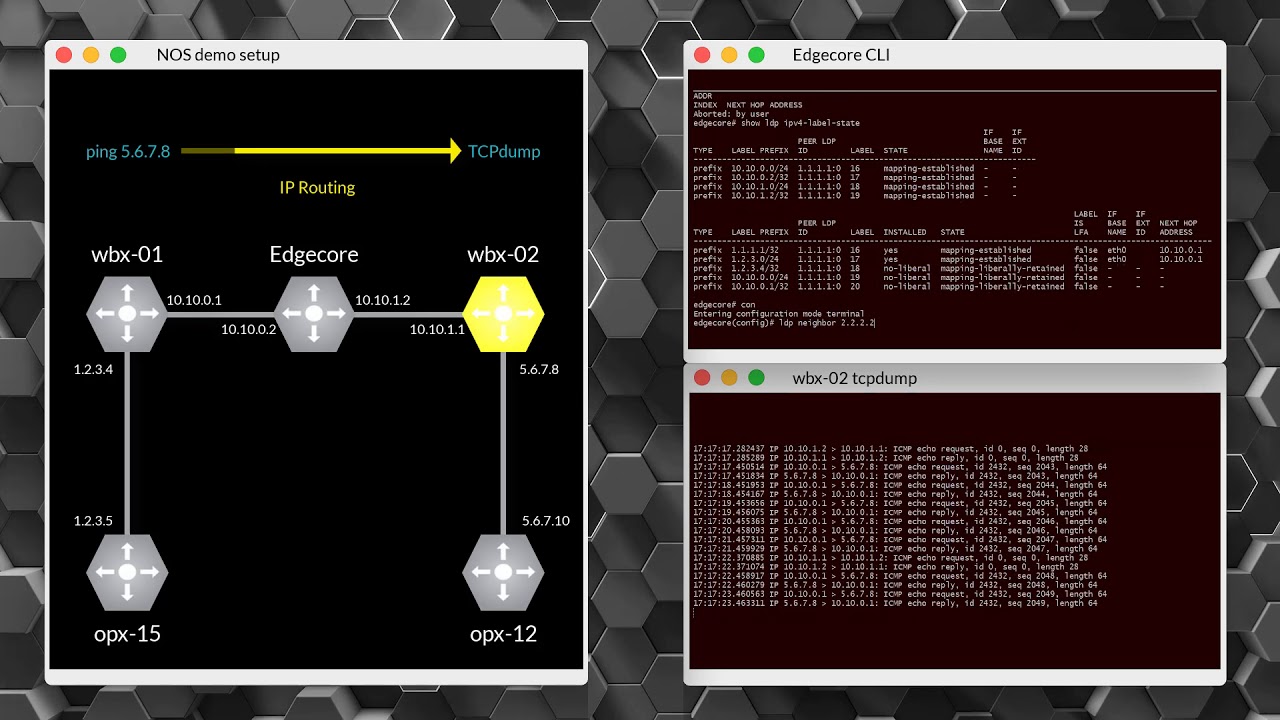Click the wbx-01 router icon
This screenshot has height=720, width=1280.
click(x=127, y=314)
